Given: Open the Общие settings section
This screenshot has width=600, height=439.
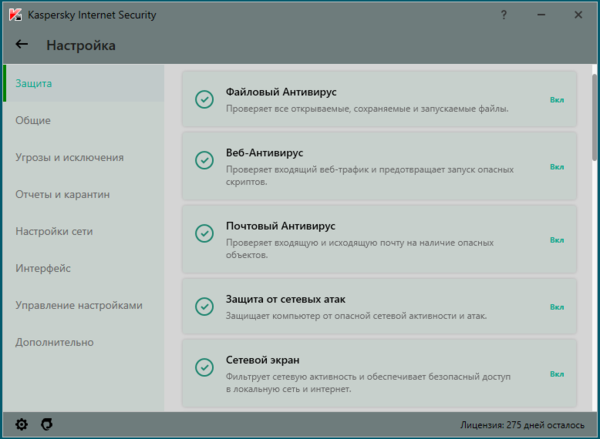Looking at the screenshot, I should [x=33, y=120].
